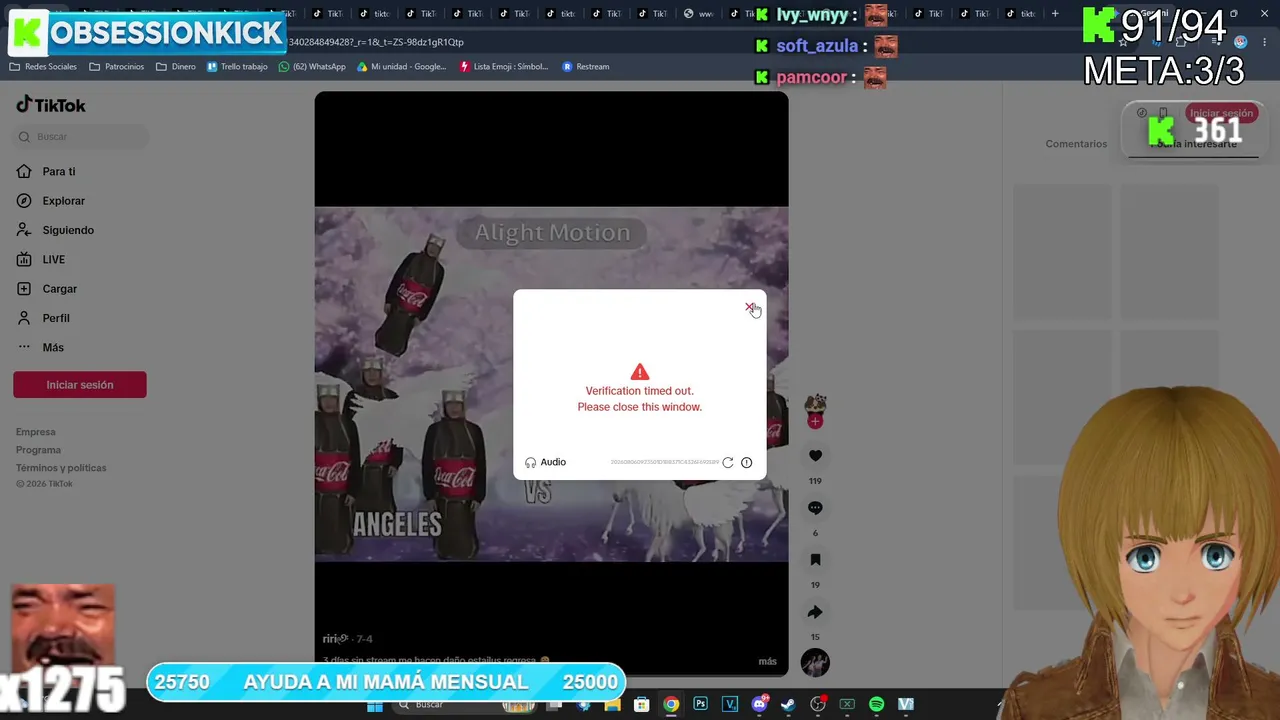Image resolution: width=1280 pixels, height=720 pixels.
Task: Open the Redes Sociales bookmark folder
Action: pyautogui.click(x=43, y=67)
